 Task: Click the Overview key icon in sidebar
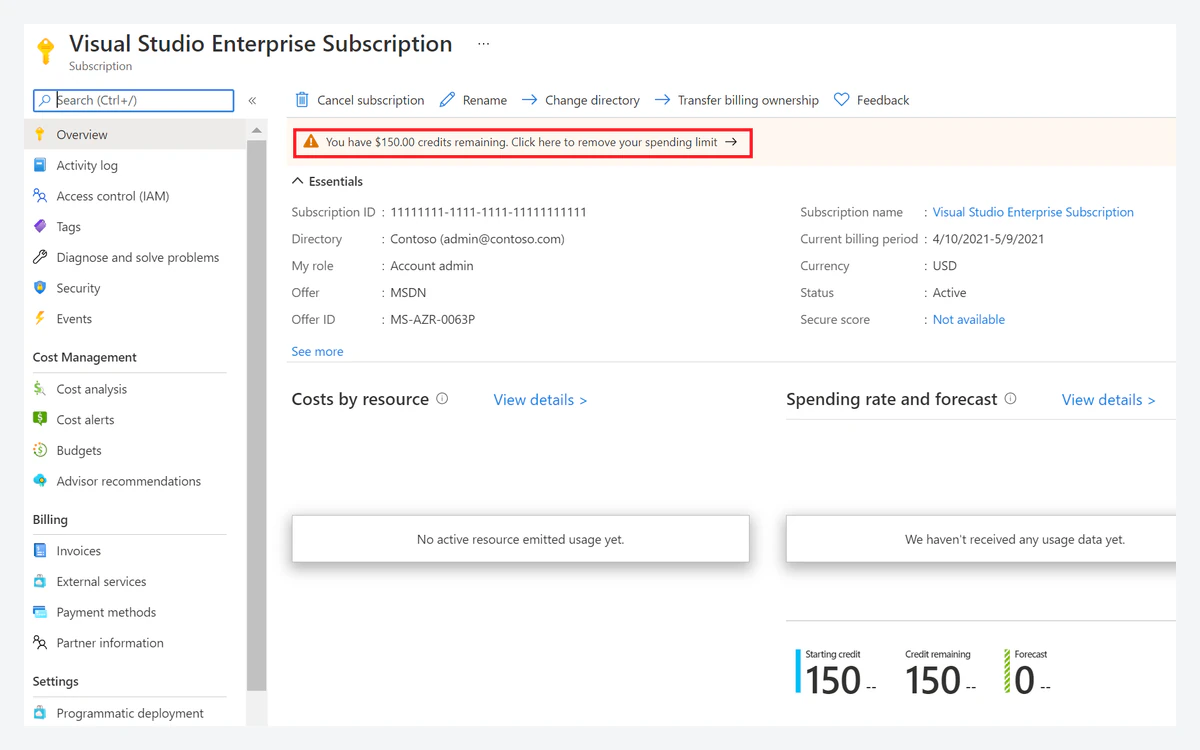point(40,134)
